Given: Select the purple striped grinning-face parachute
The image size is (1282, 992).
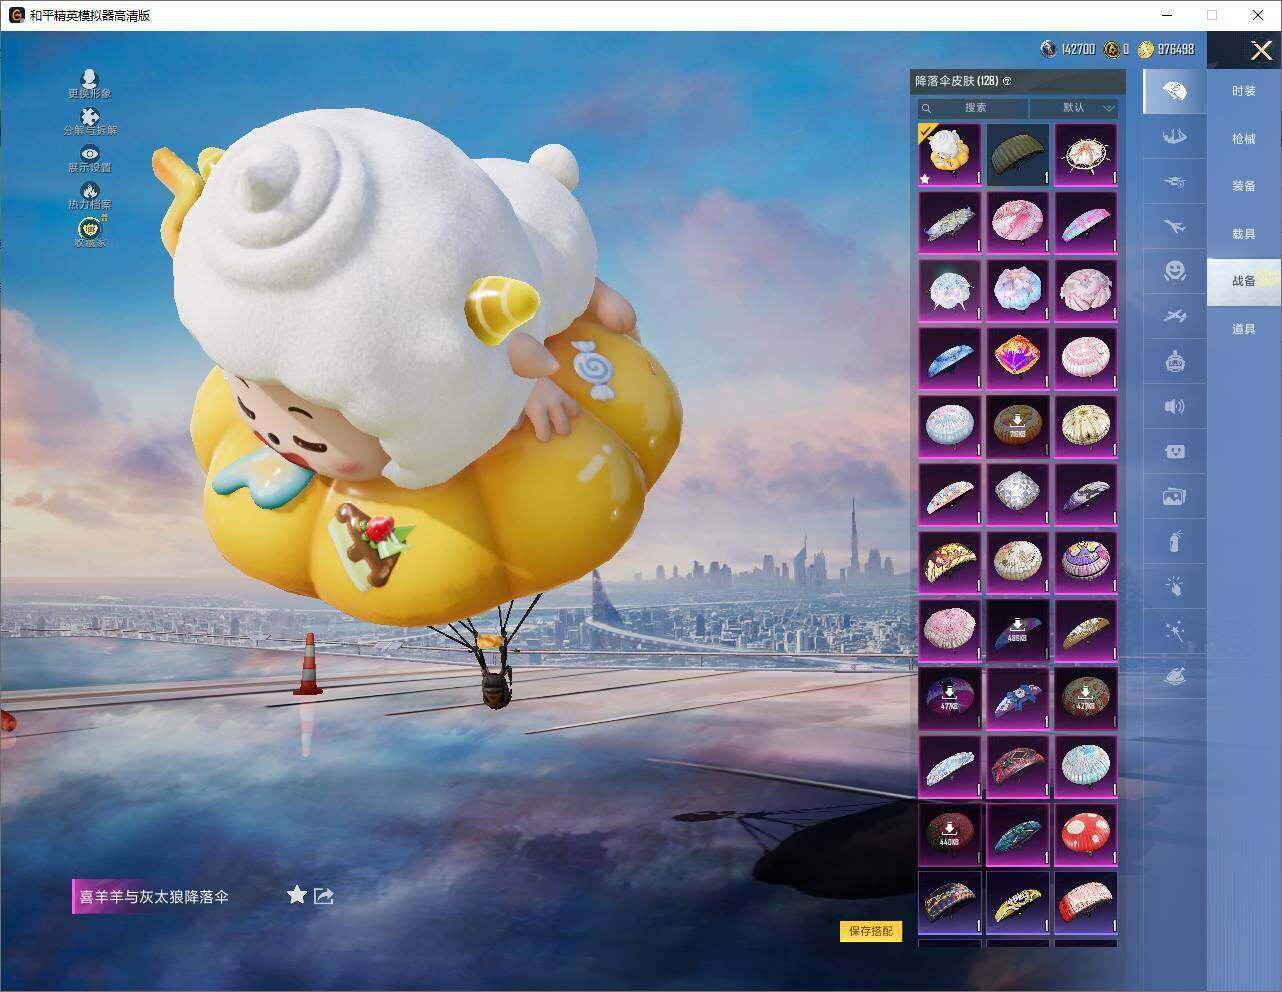Looking at the screenshot, I should pos(1086,562).
